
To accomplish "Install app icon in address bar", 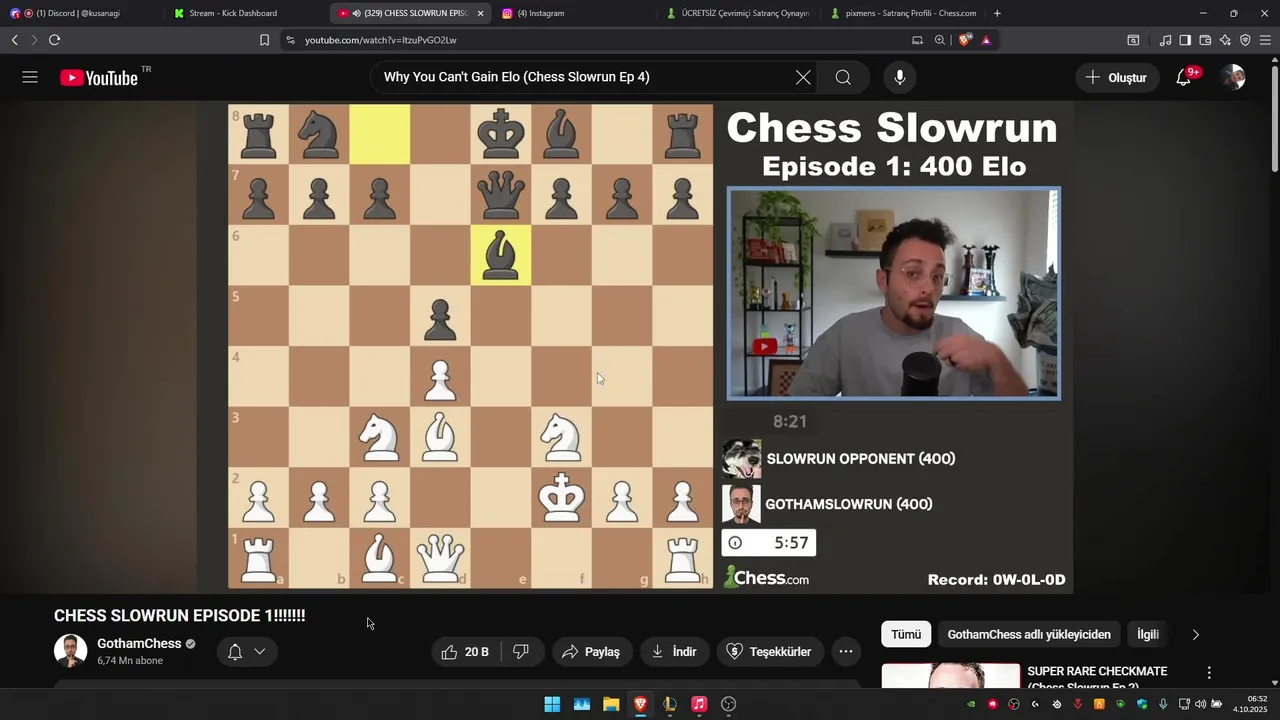I will 917,40.
